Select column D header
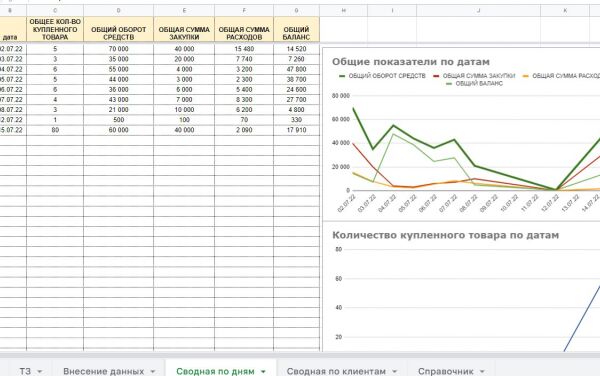600x376 pixels. click(119, 11)
